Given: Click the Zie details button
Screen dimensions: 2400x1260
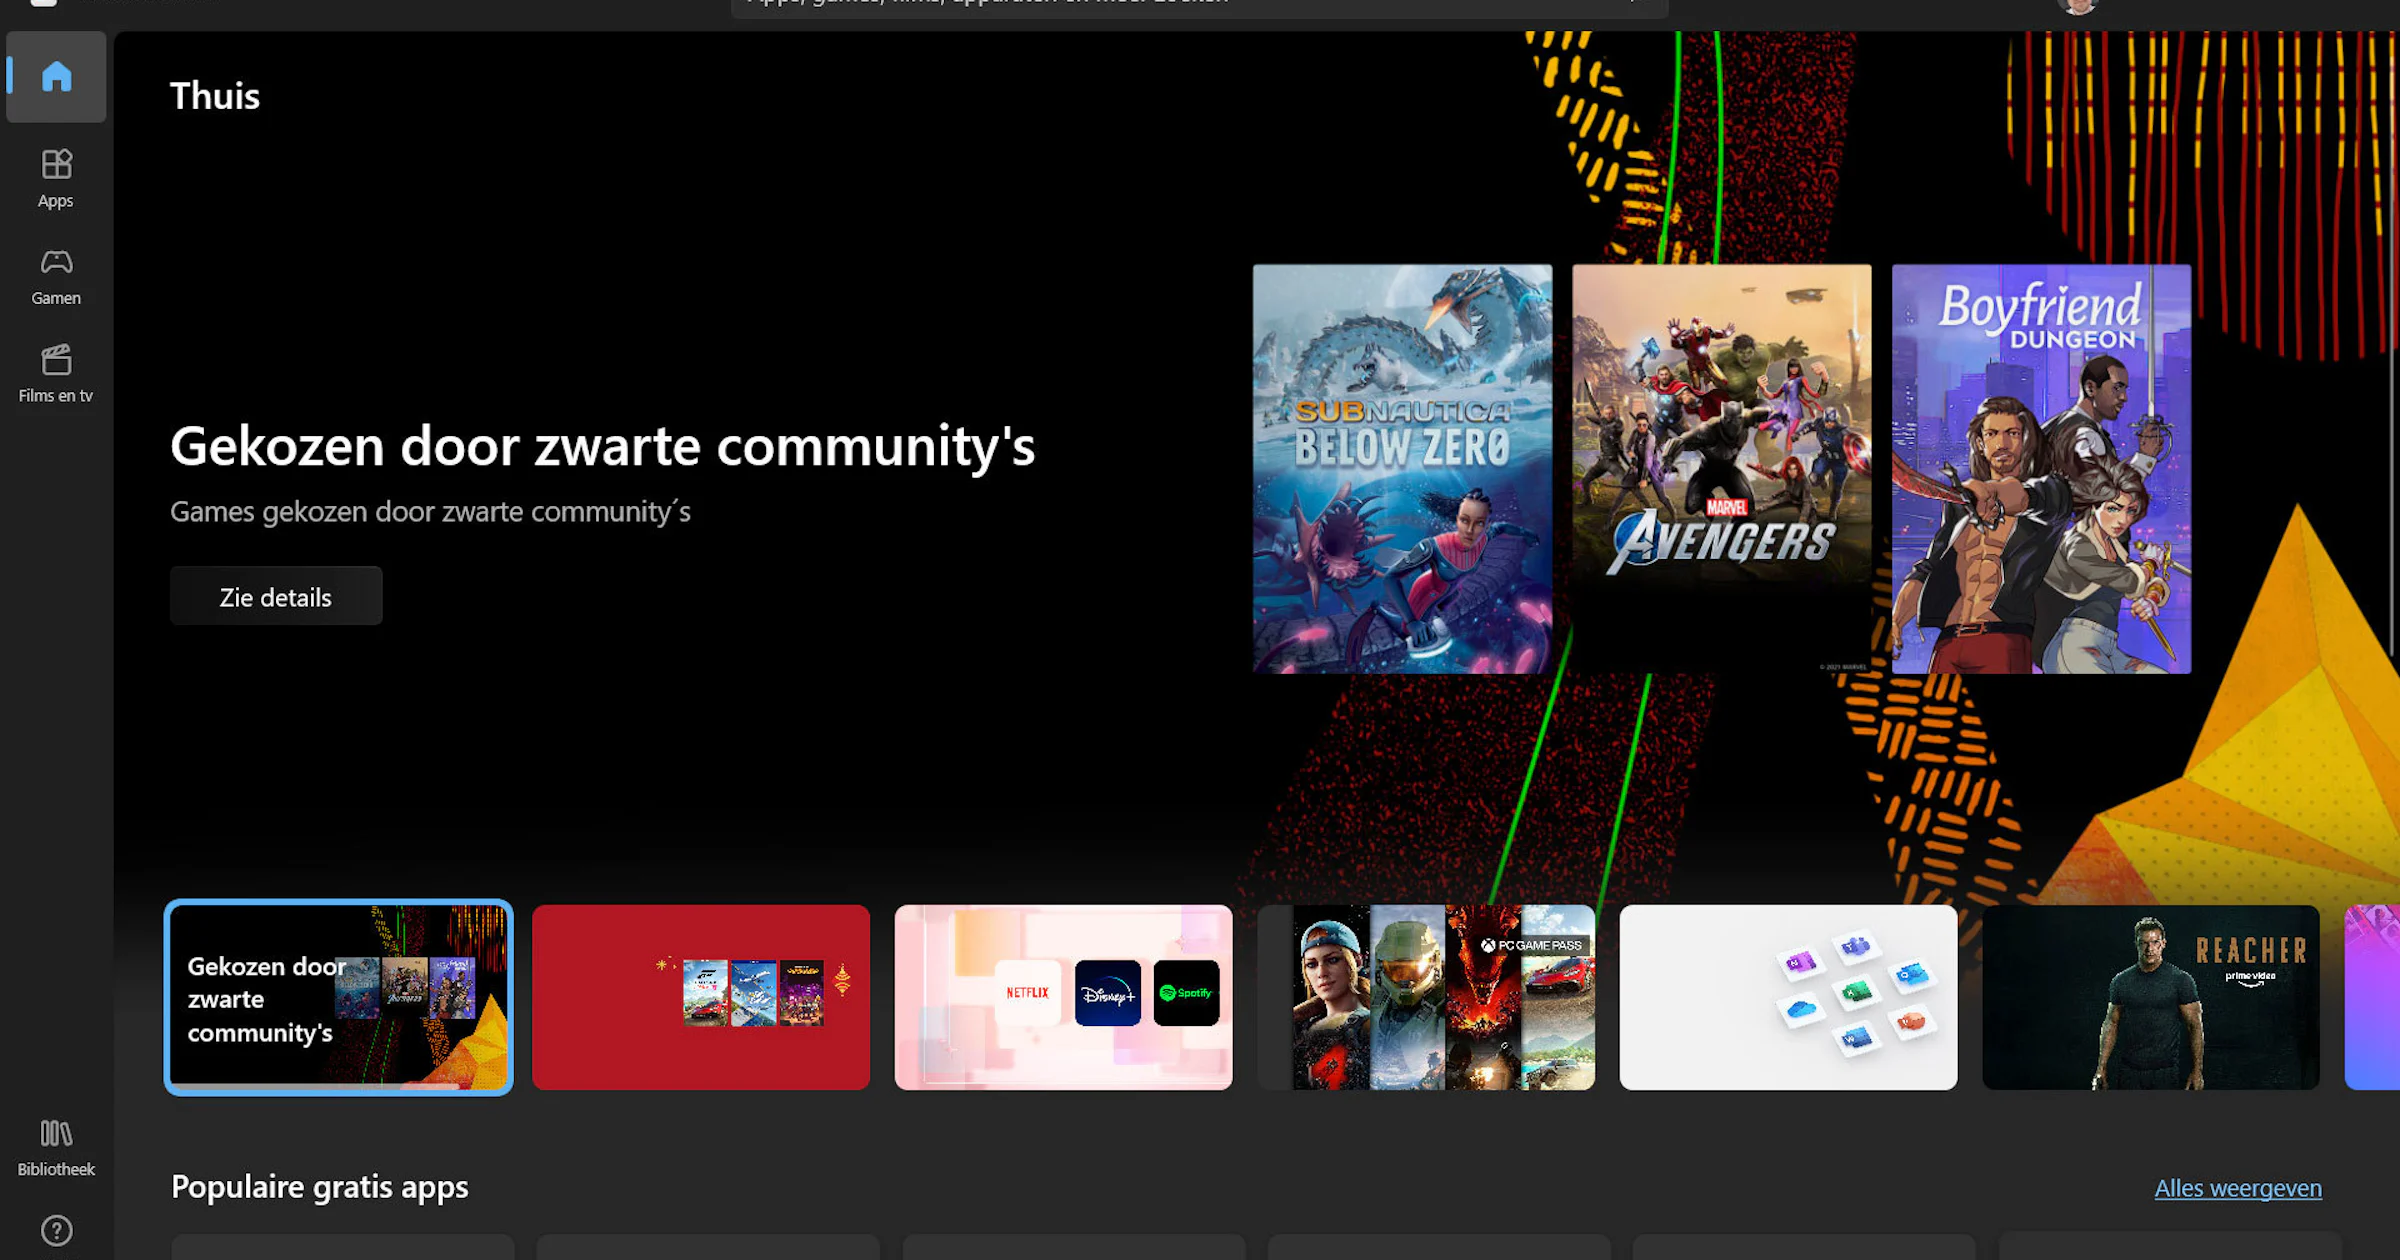Looking at the screenshot, I should 276,596.
